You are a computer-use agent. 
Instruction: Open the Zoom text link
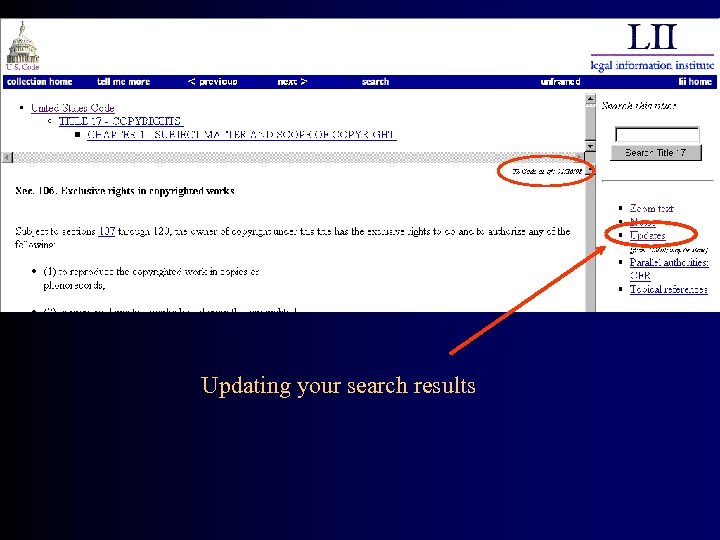click(x=652, y=208)
